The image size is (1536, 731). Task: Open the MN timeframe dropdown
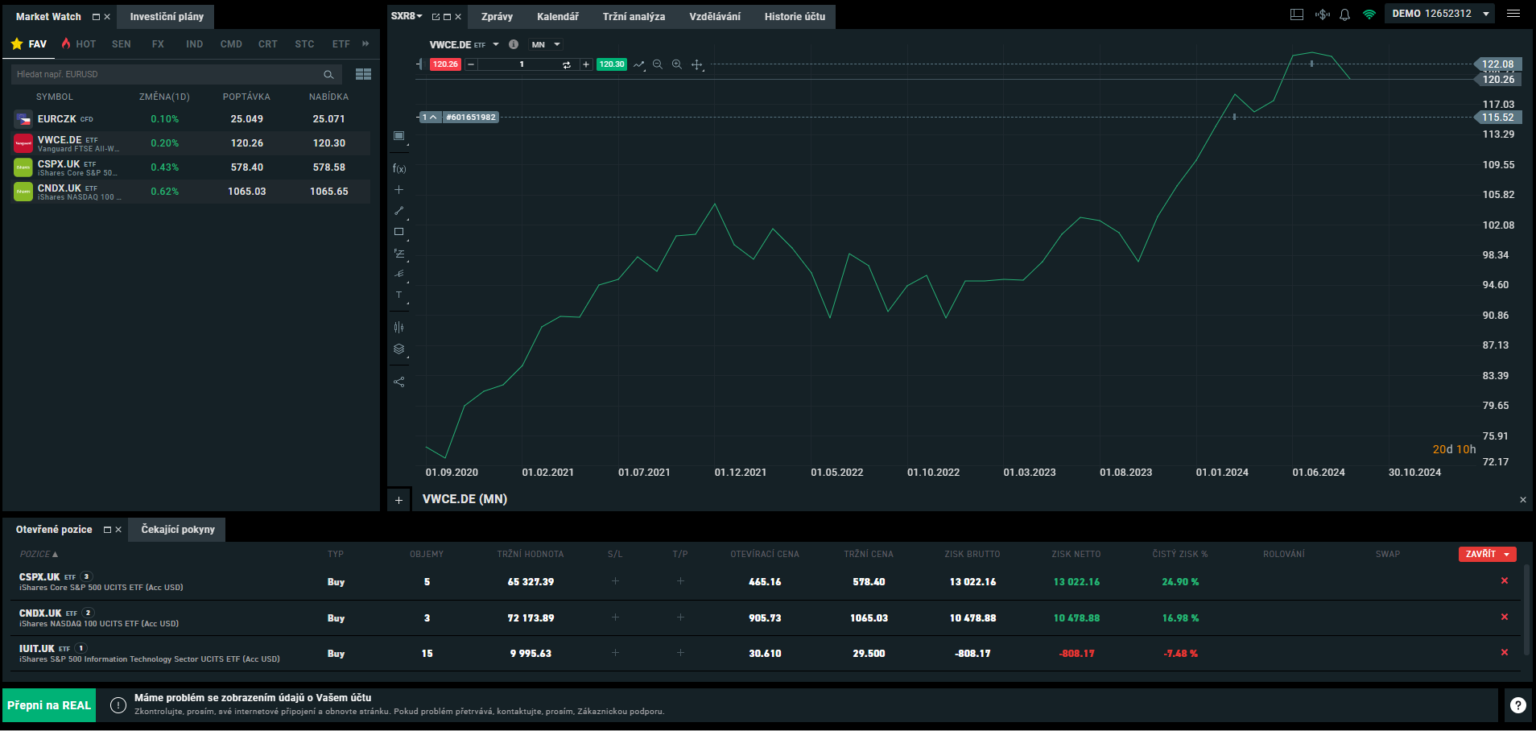544,44
